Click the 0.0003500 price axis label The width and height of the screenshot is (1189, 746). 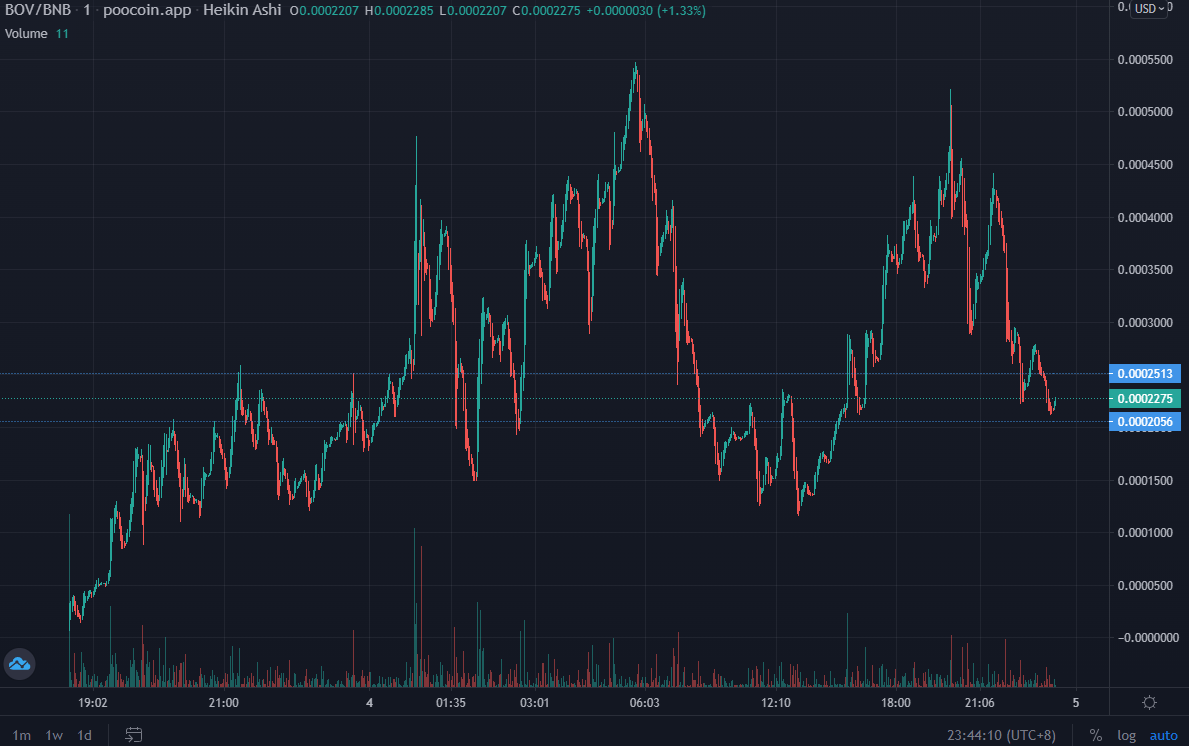[1145, 270]
